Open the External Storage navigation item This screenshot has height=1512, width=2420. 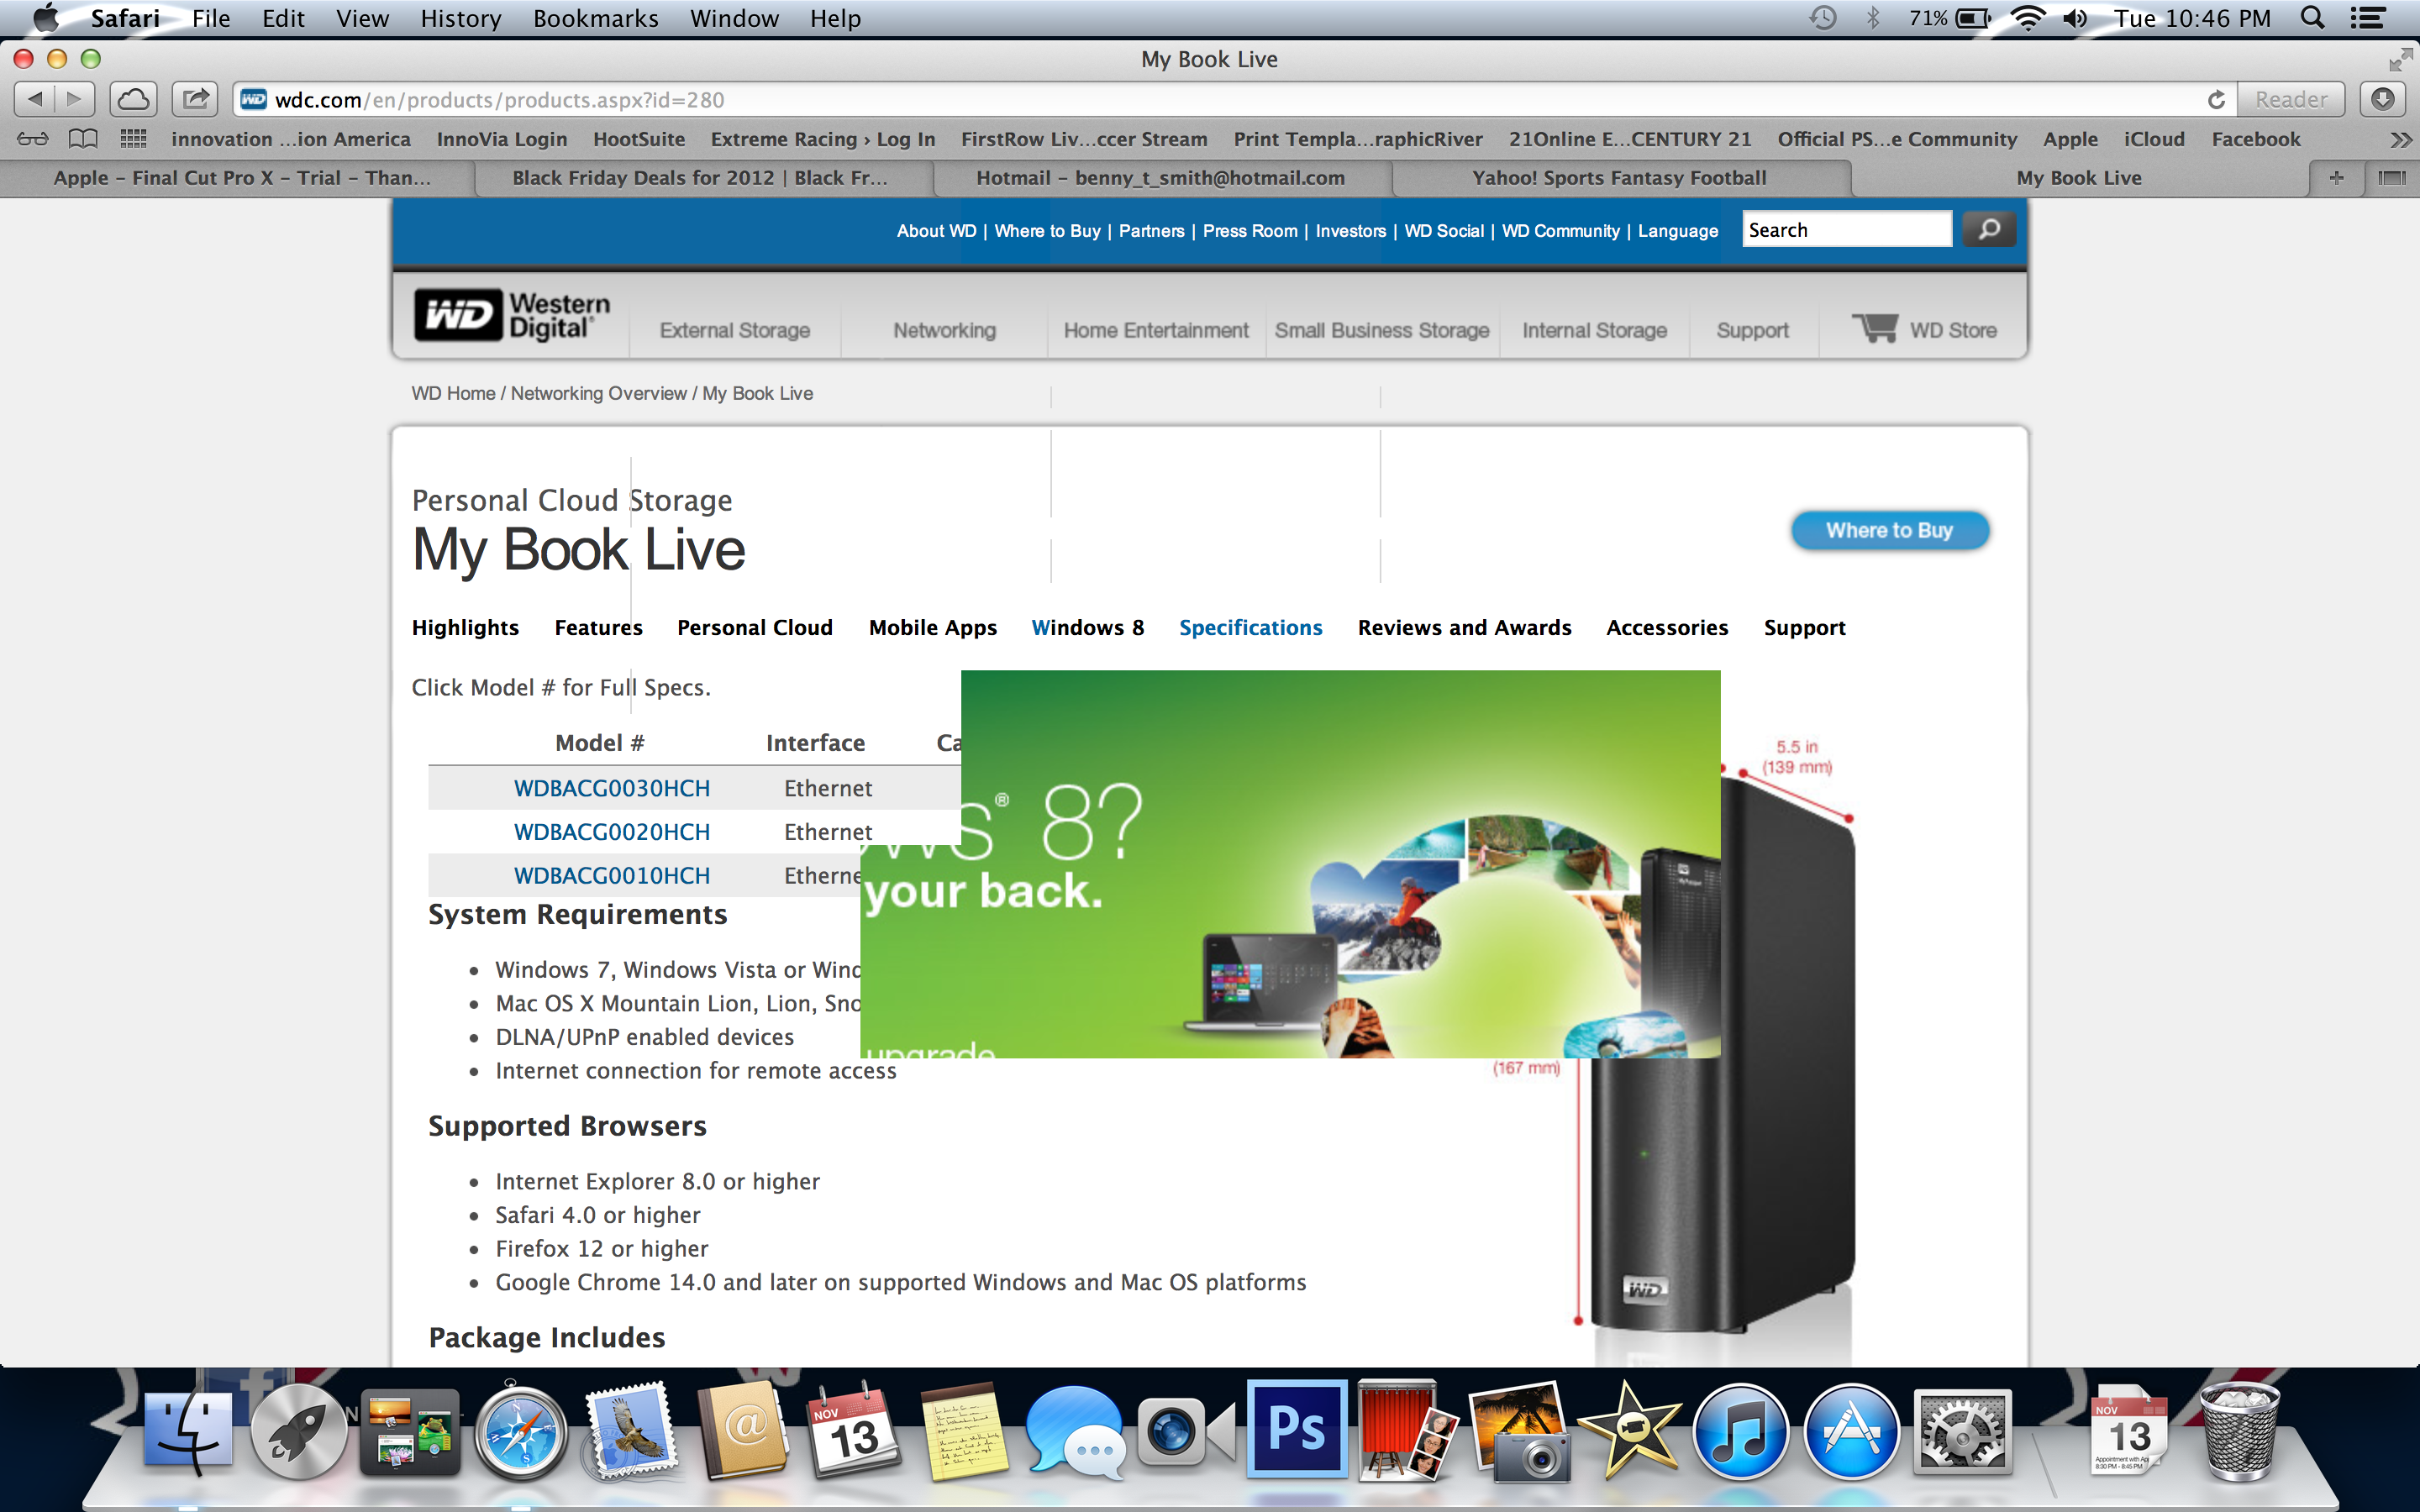point(735,330)
